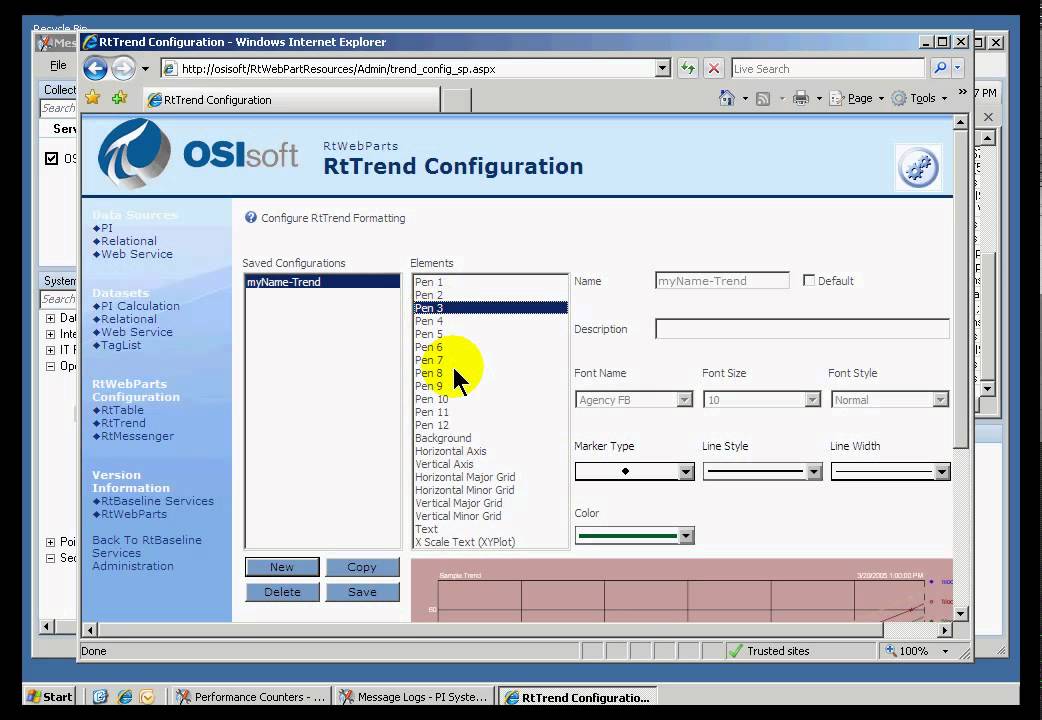Open the new blank tab button
This screenshot has height=720, width=1042.
click(x=457, y=100)
